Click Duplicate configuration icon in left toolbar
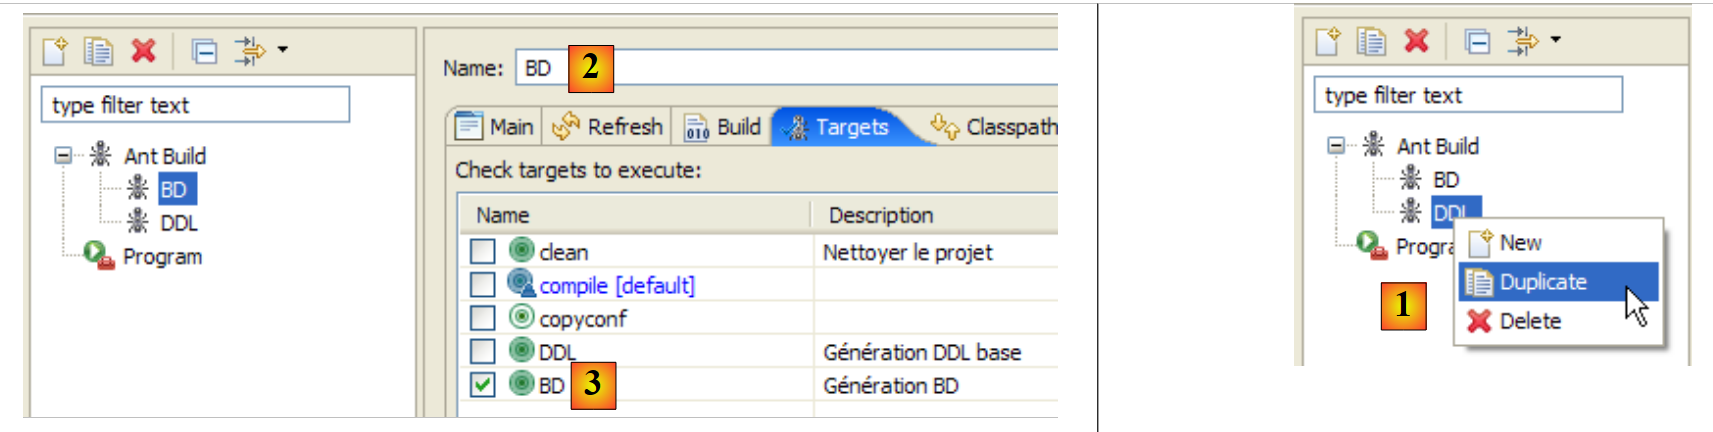 98,51
